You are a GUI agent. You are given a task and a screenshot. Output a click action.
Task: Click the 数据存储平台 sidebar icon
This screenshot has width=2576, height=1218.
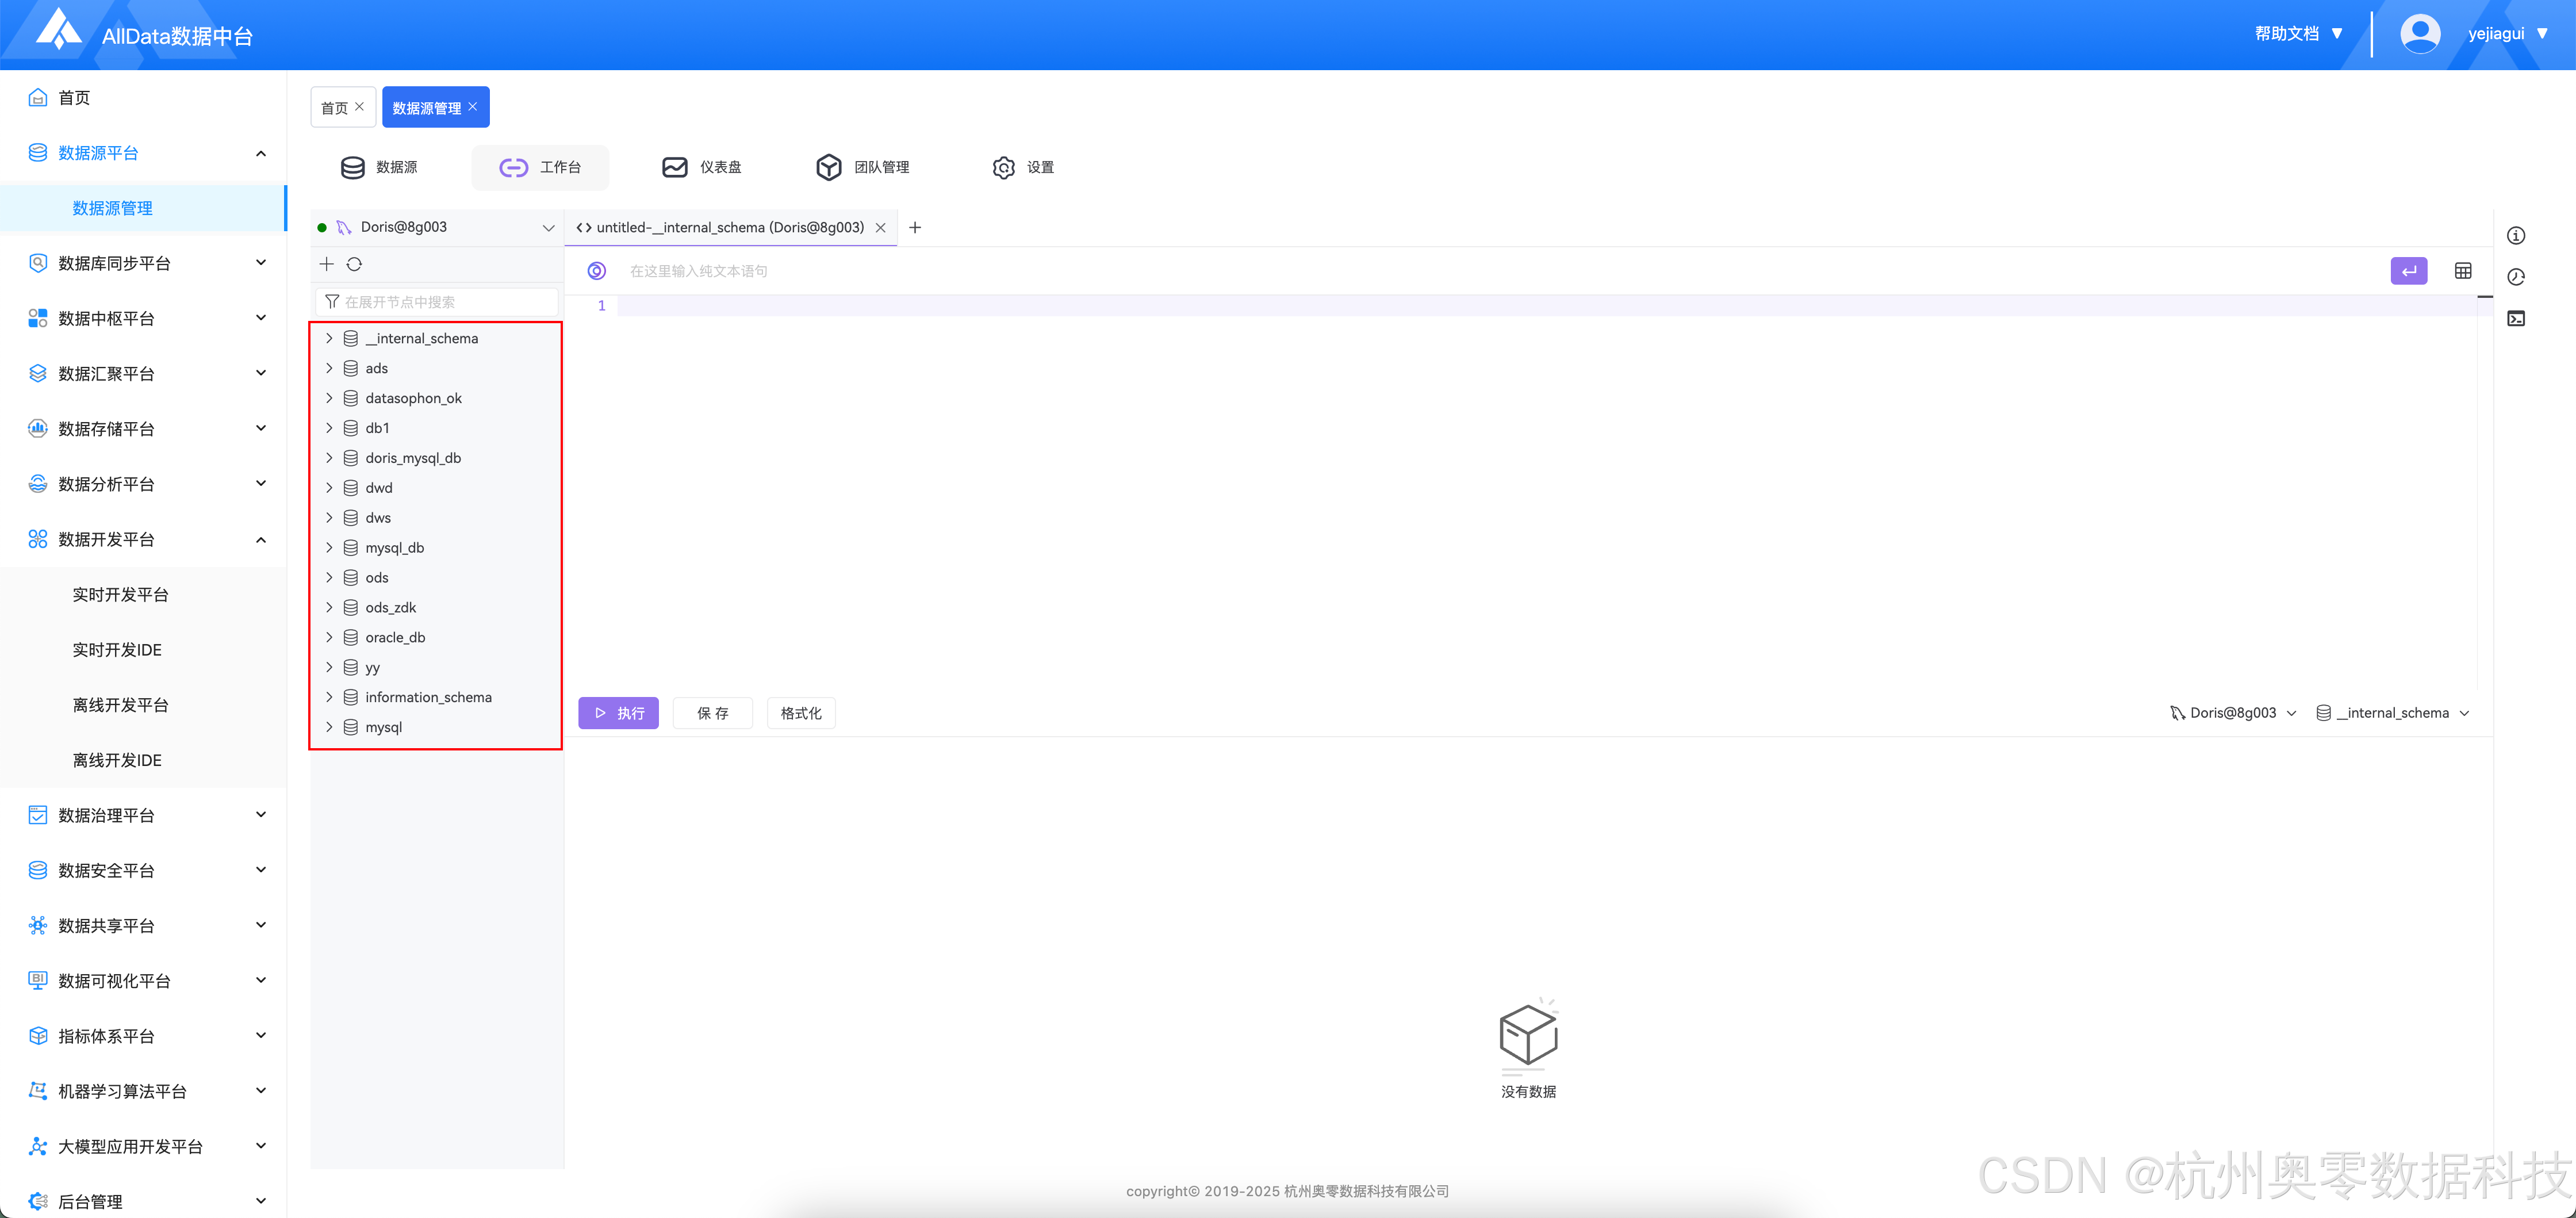(x=38, y=429)
